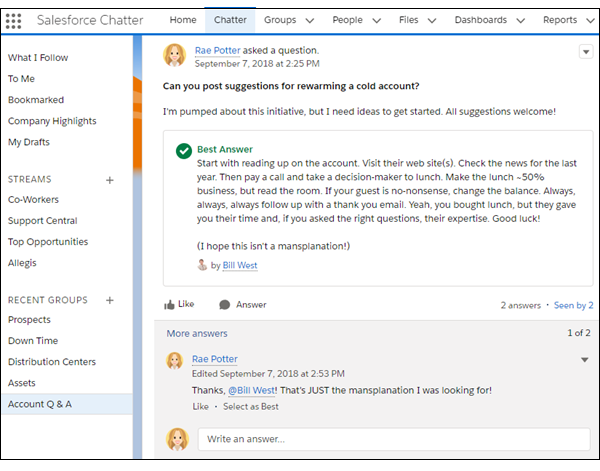The height and width of the screenshot is (471, 600).
Task: Select Rae Potter's reply as Best
Action: [251, 407]
